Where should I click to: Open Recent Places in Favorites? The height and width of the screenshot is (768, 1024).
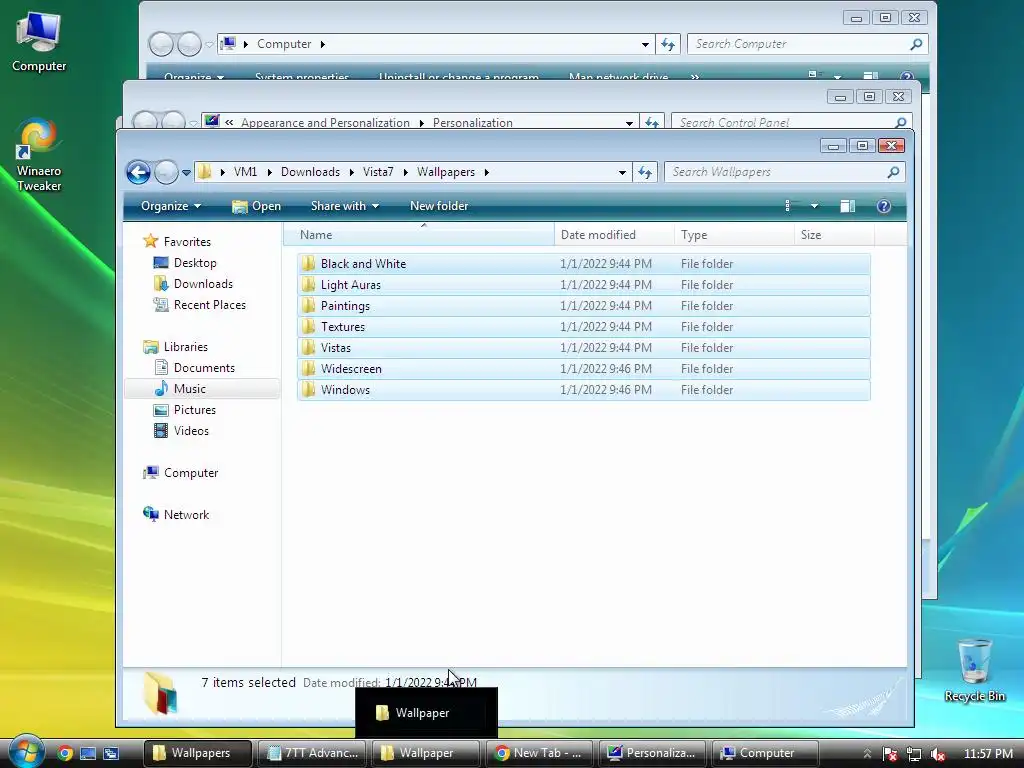coord(199,304)
